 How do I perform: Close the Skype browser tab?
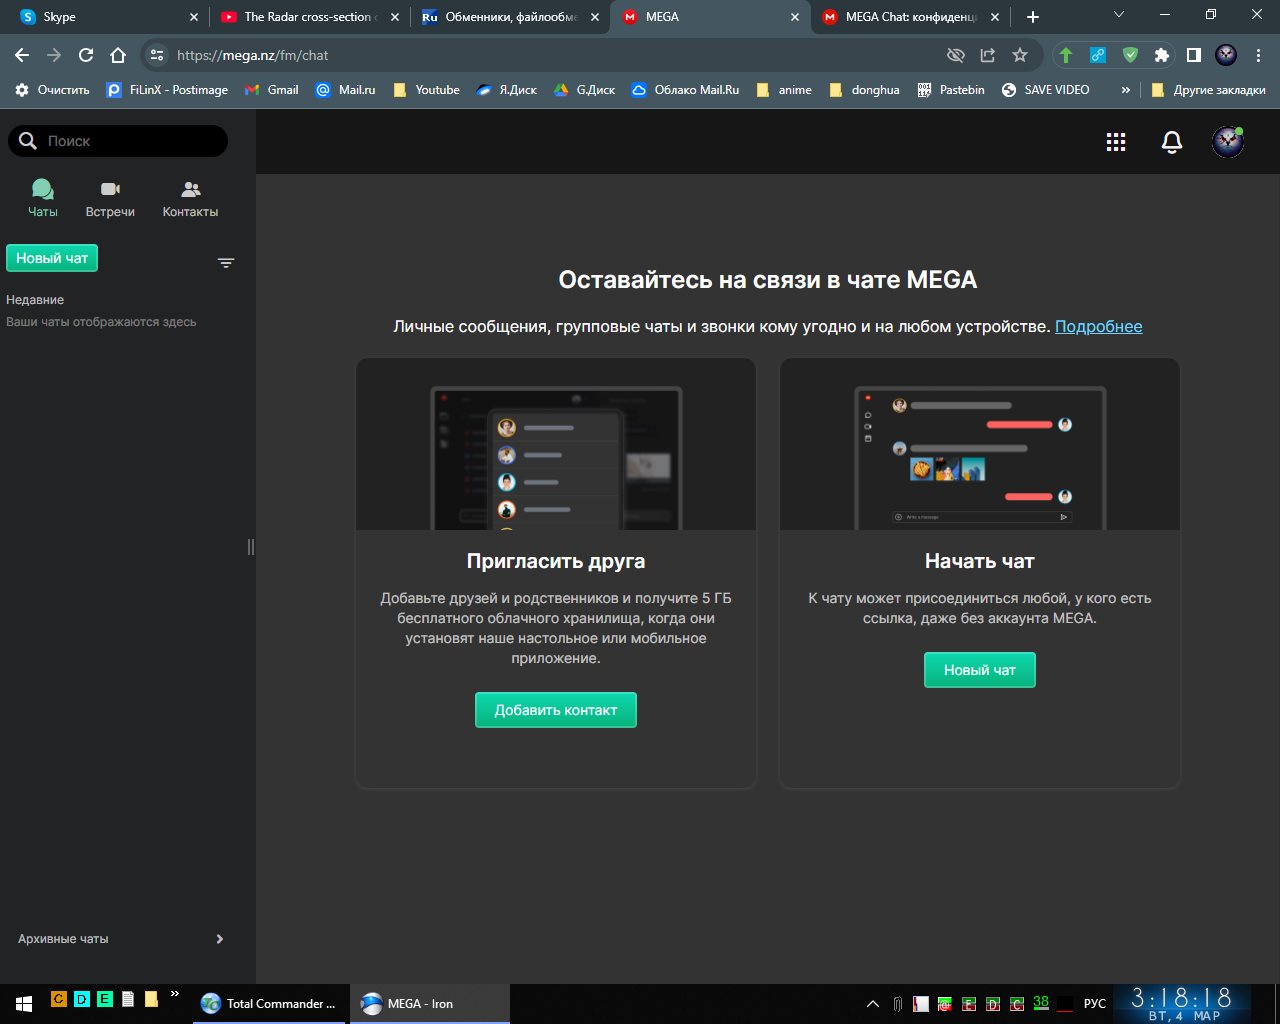[194, 17]
